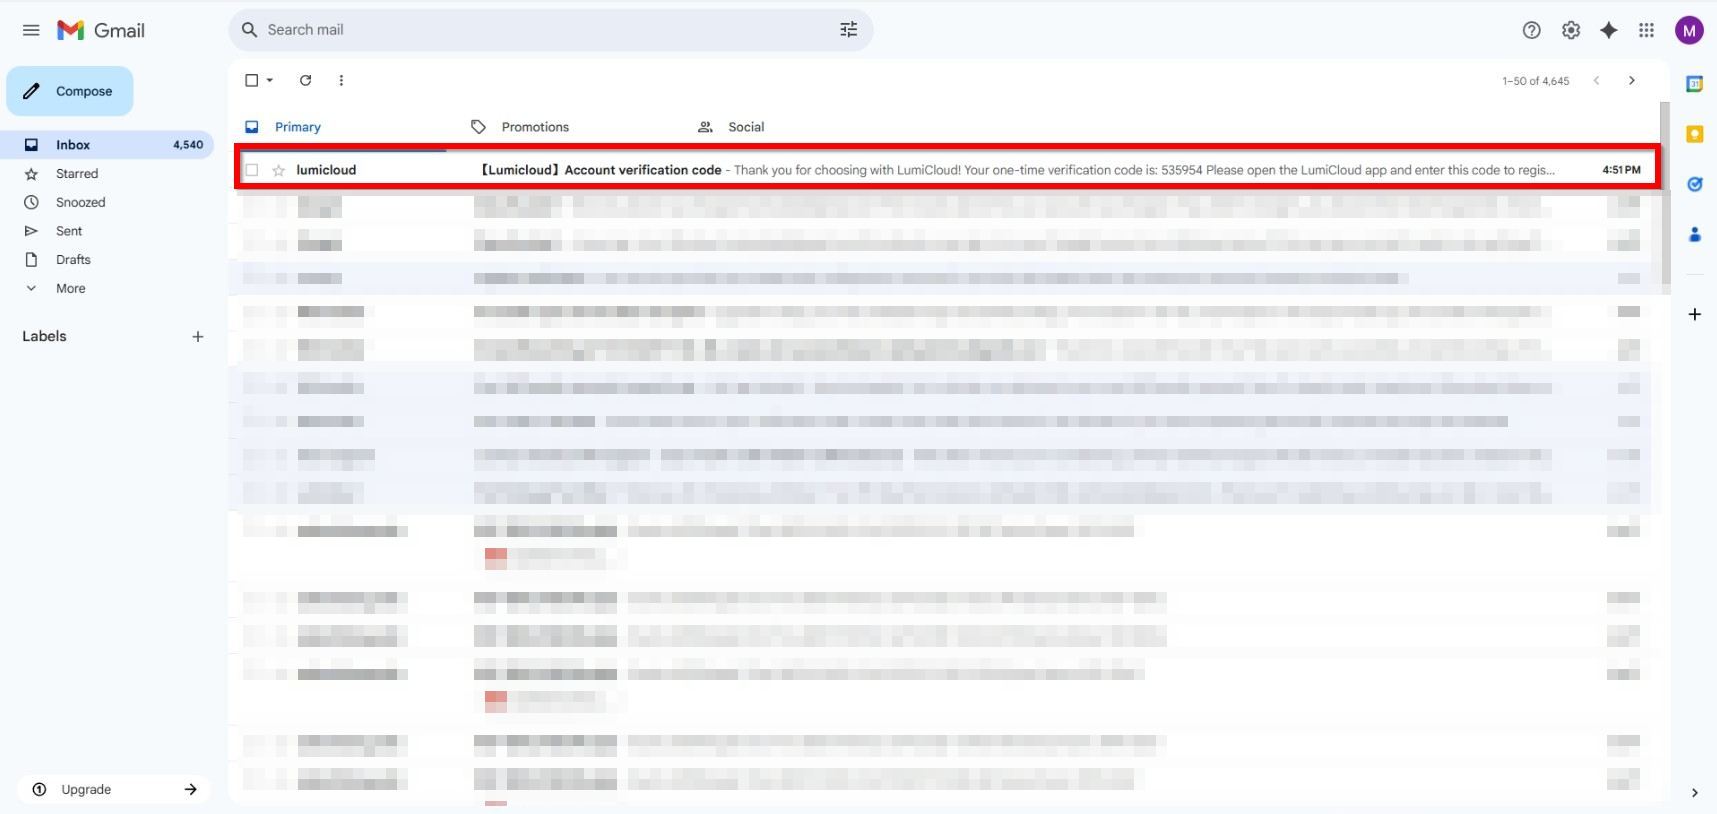Click the Compose button

(x=70, y=91)
